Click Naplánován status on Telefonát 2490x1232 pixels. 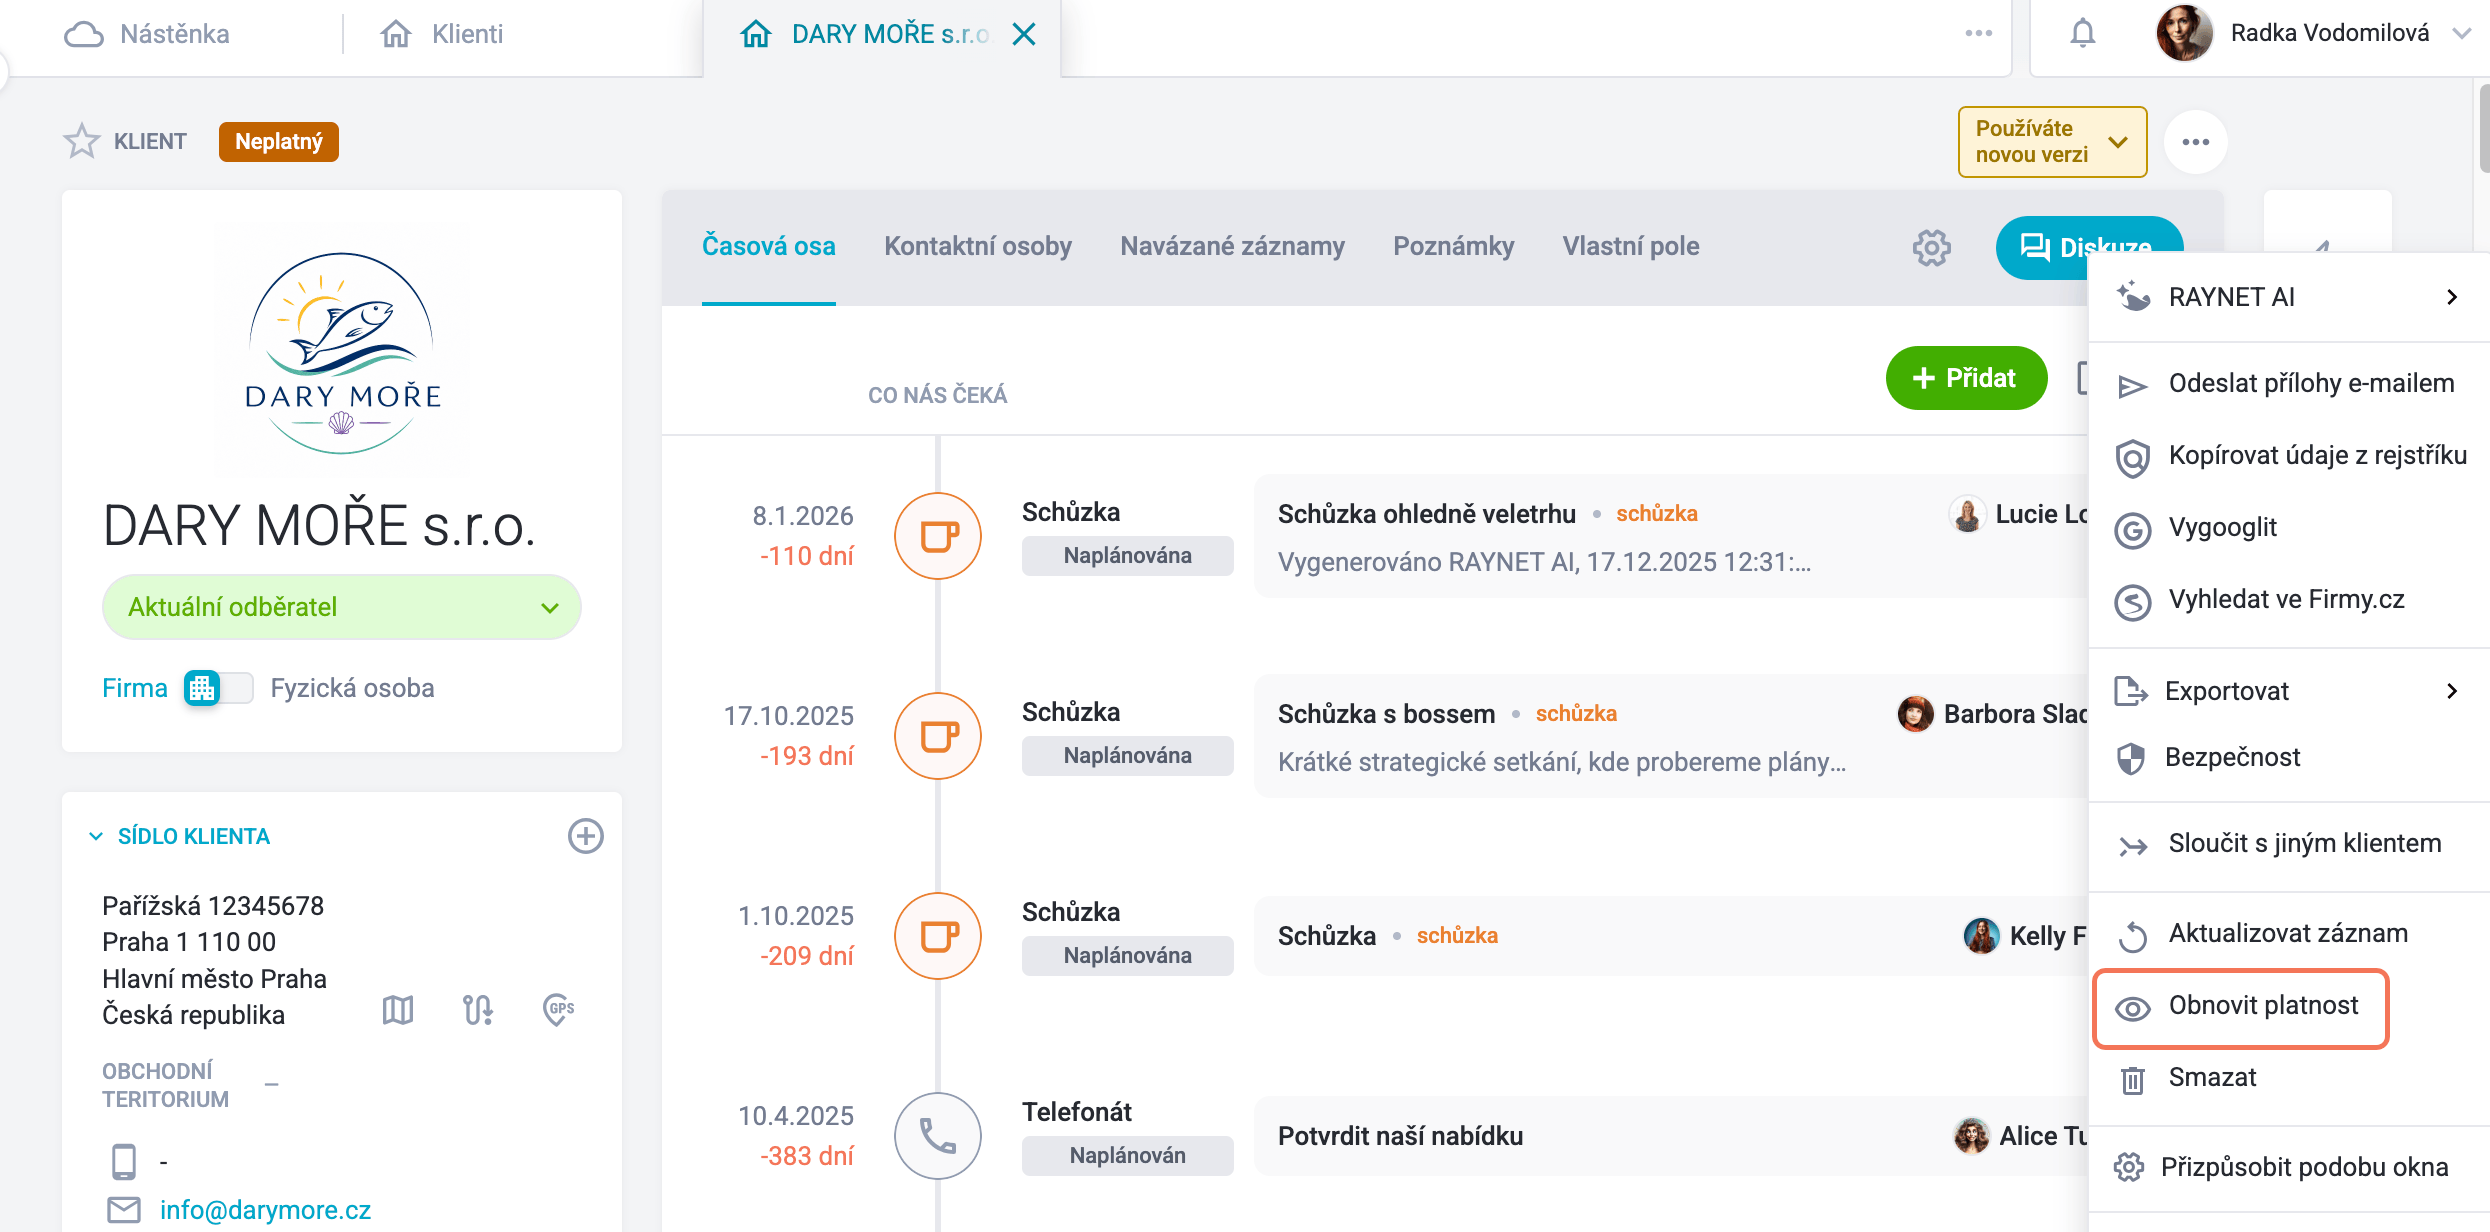(x=1127, y=1156)
